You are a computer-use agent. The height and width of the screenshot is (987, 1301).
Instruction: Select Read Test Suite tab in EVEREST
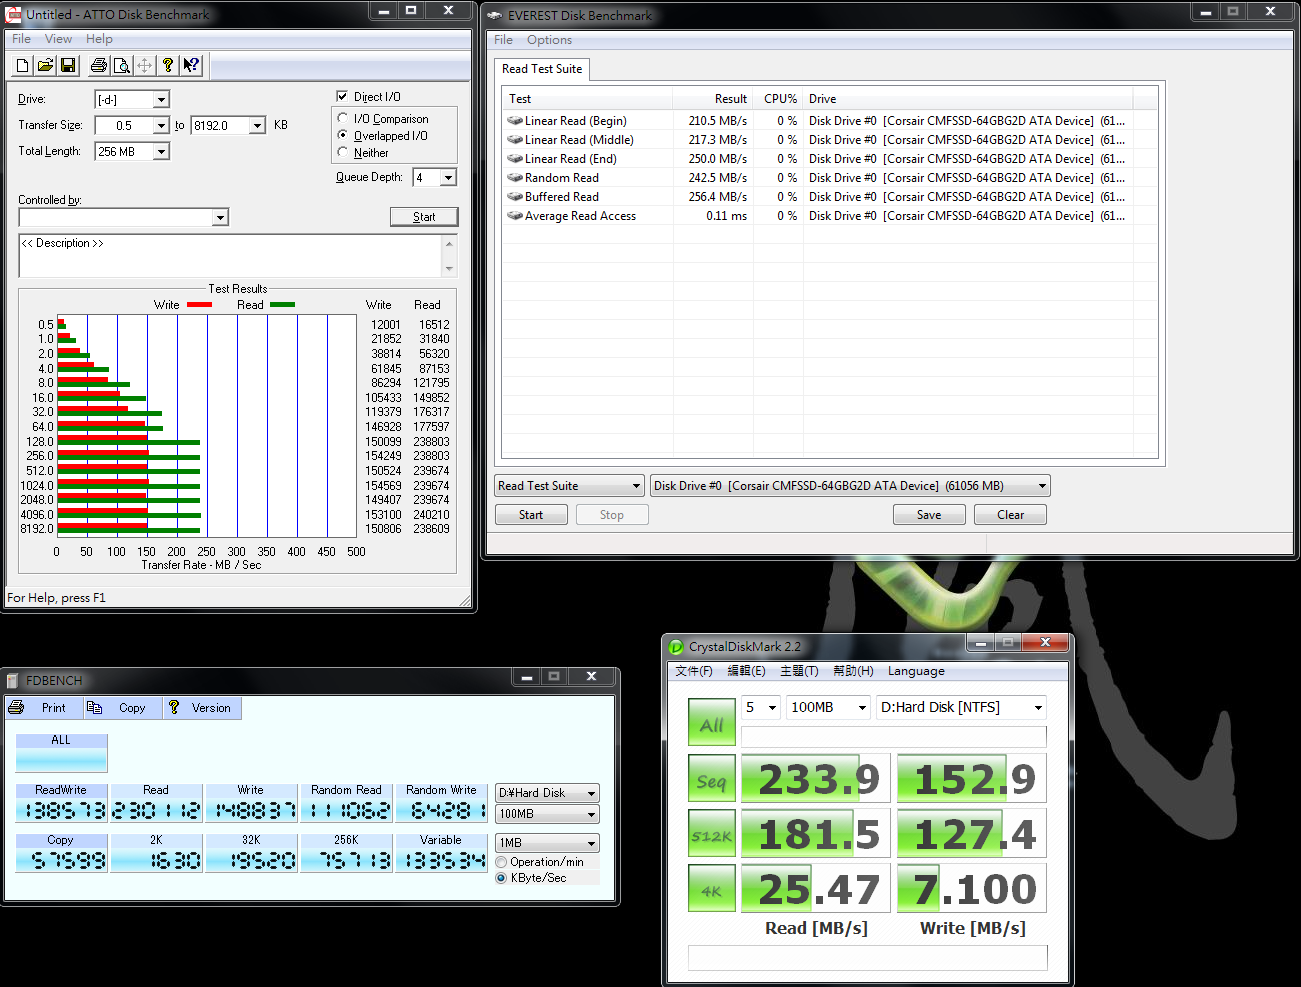click(x=542, y=69)
